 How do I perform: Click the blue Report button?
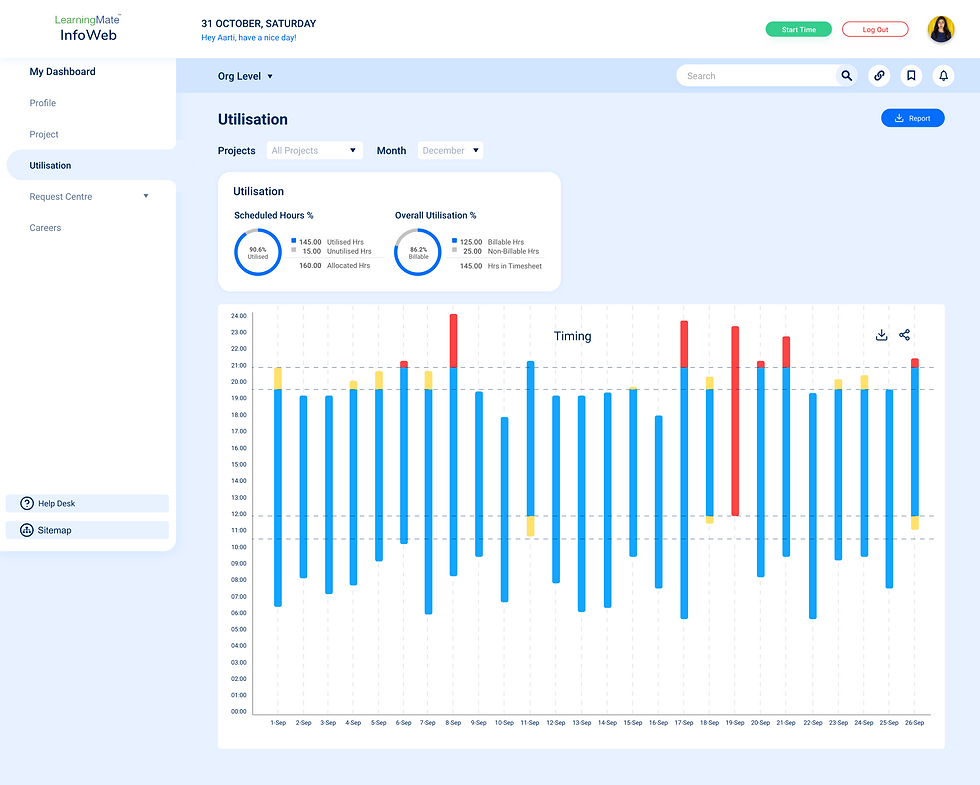click(x=912, y=118)
